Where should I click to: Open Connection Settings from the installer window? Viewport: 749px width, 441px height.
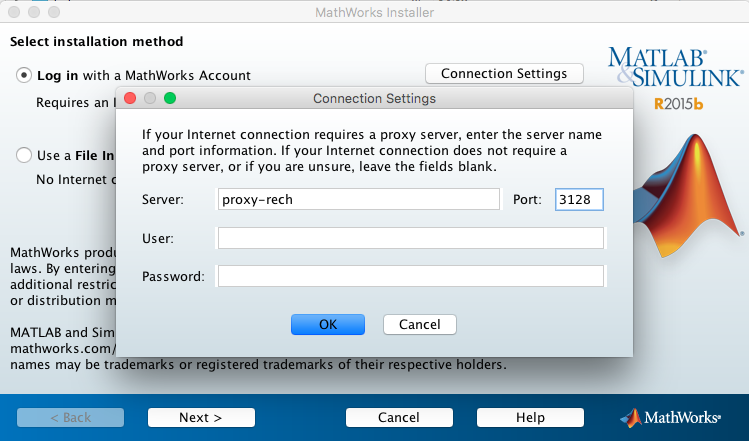pos(503,74)
